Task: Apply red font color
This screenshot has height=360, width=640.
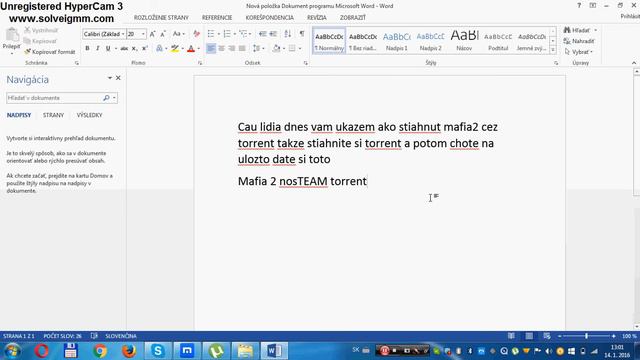Action: click(191, 49)
